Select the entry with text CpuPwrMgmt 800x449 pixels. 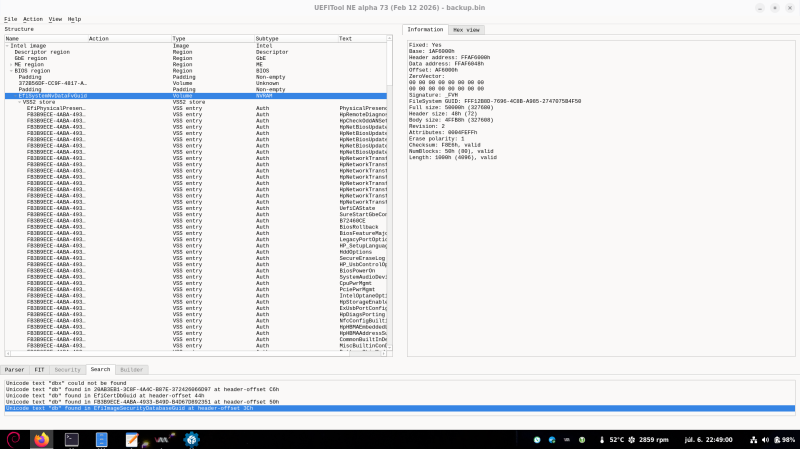pyautogui.click(x=195, y=283)
